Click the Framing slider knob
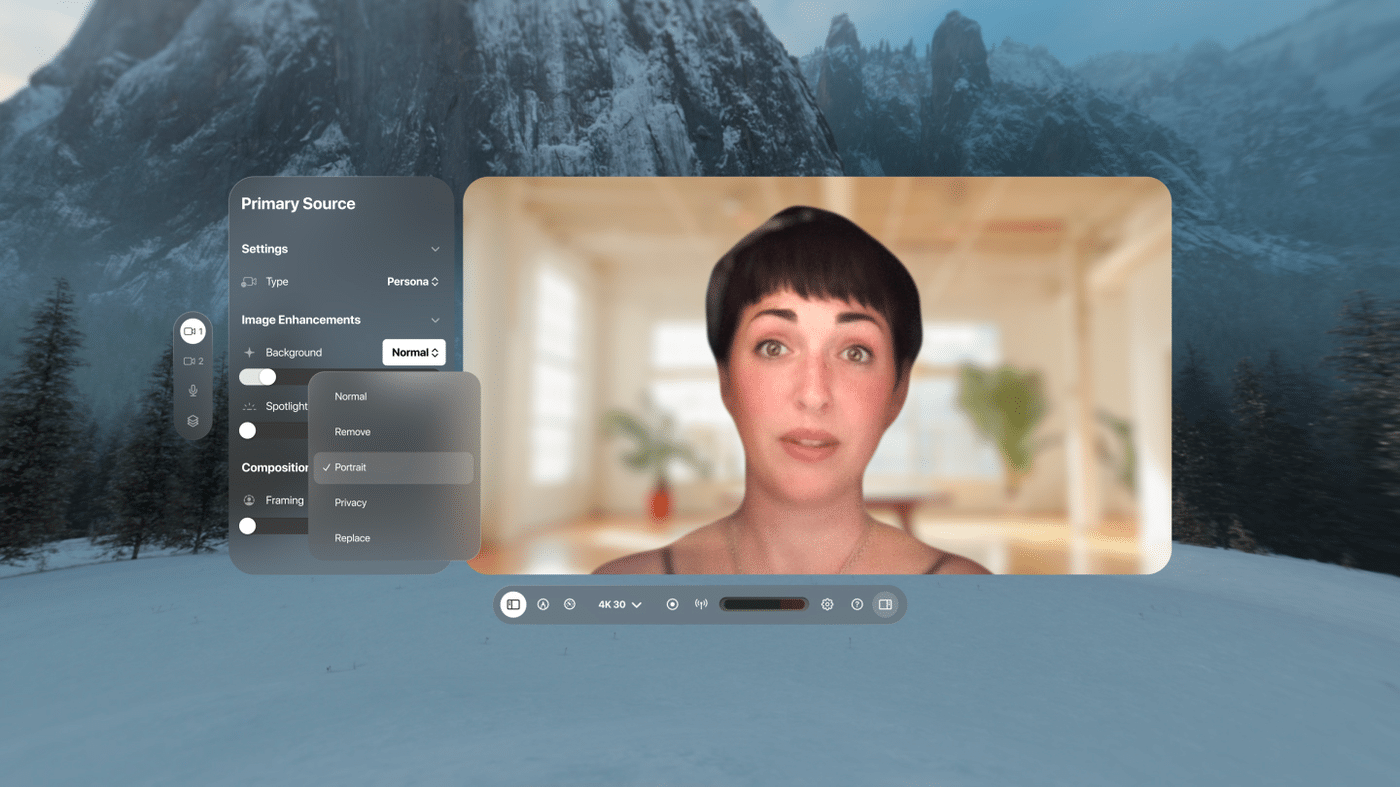Screen dimensions: 1400x787 point(248,526)
